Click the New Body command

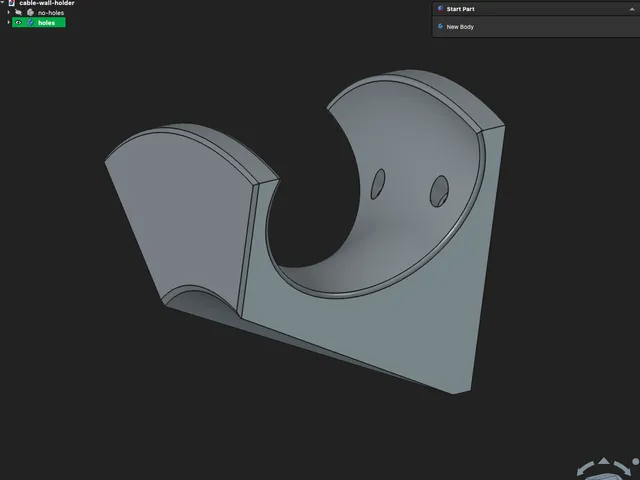click(460, 27)
